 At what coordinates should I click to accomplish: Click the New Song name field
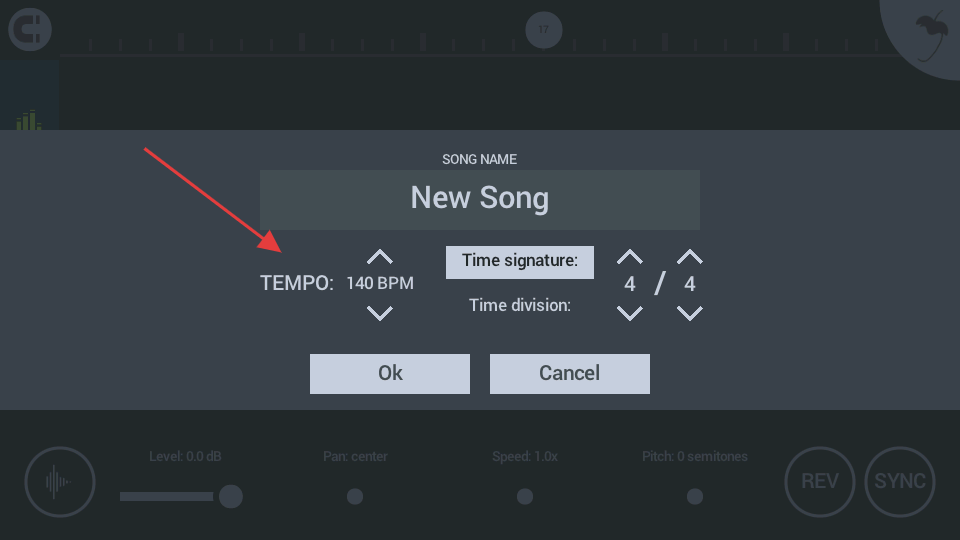(479, 200)
